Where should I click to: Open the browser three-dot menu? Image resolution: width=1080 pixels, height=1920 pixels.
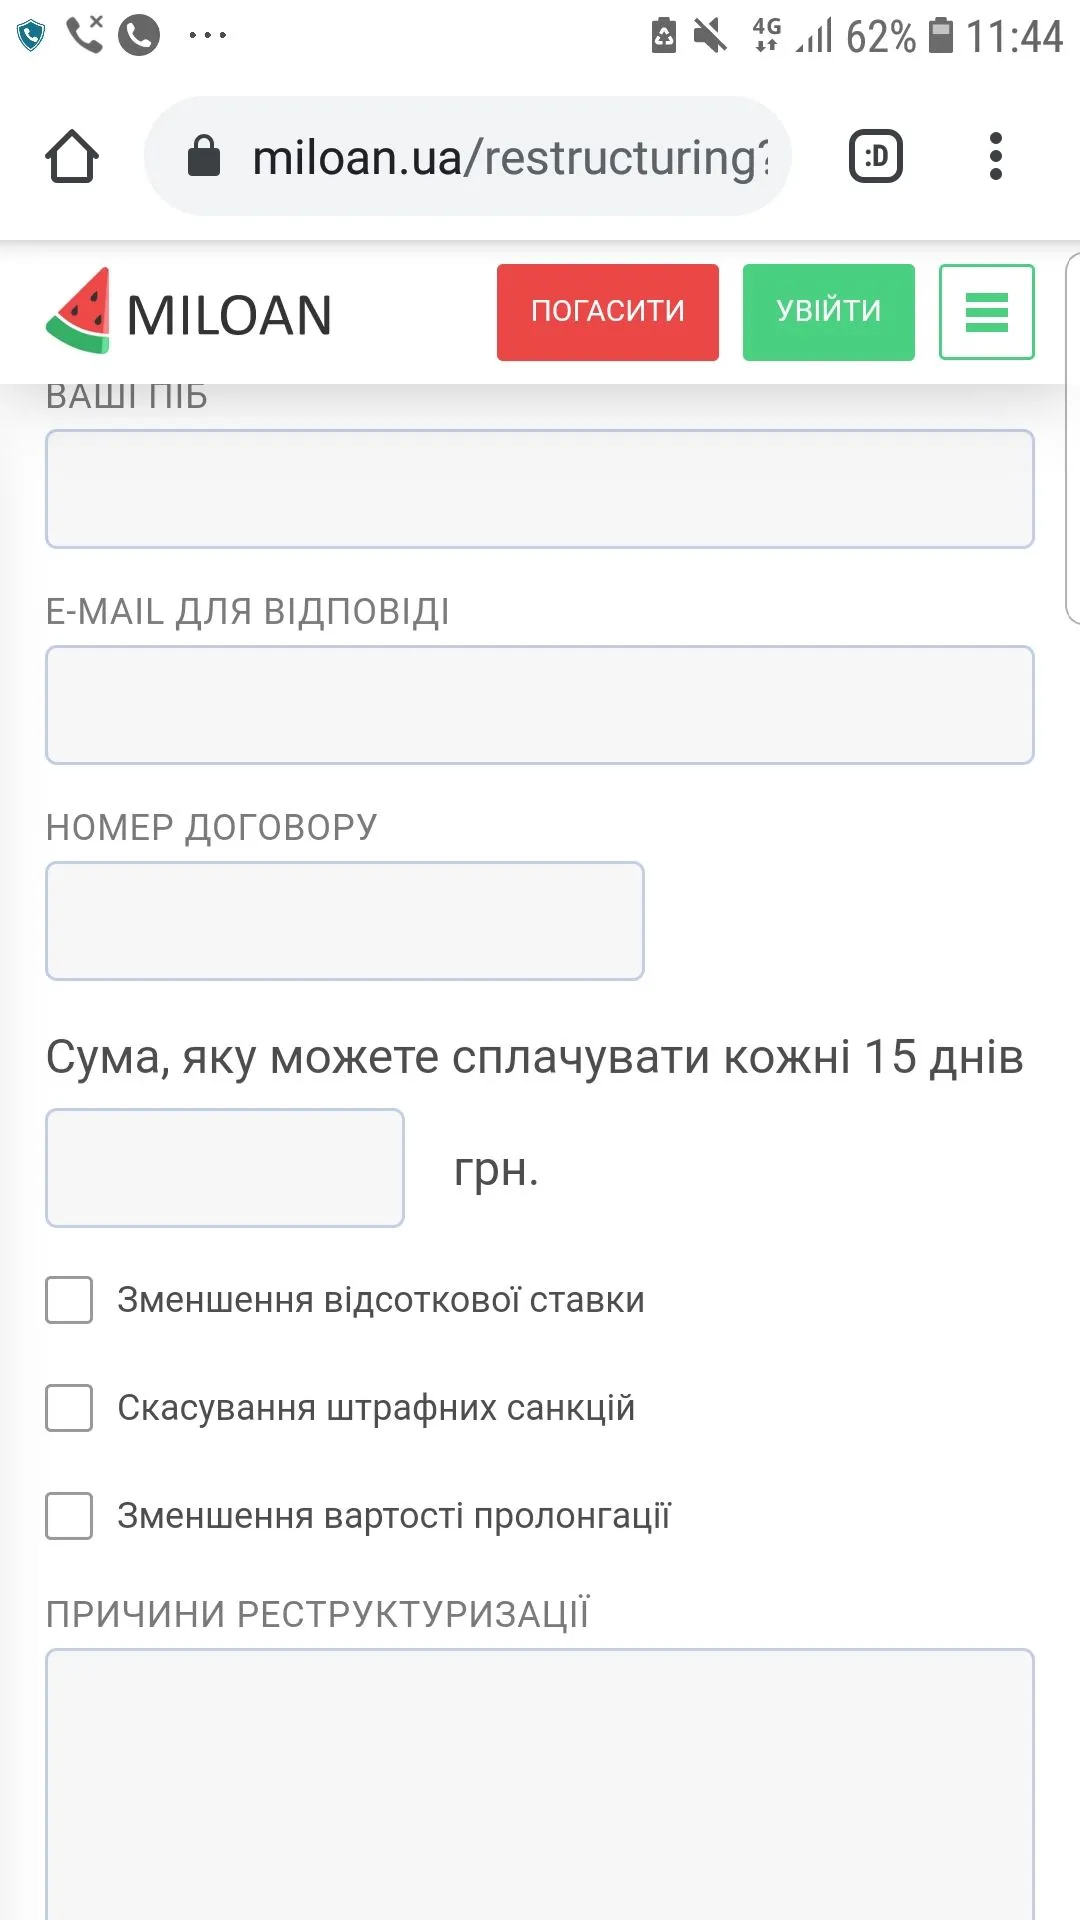(995, 157)
